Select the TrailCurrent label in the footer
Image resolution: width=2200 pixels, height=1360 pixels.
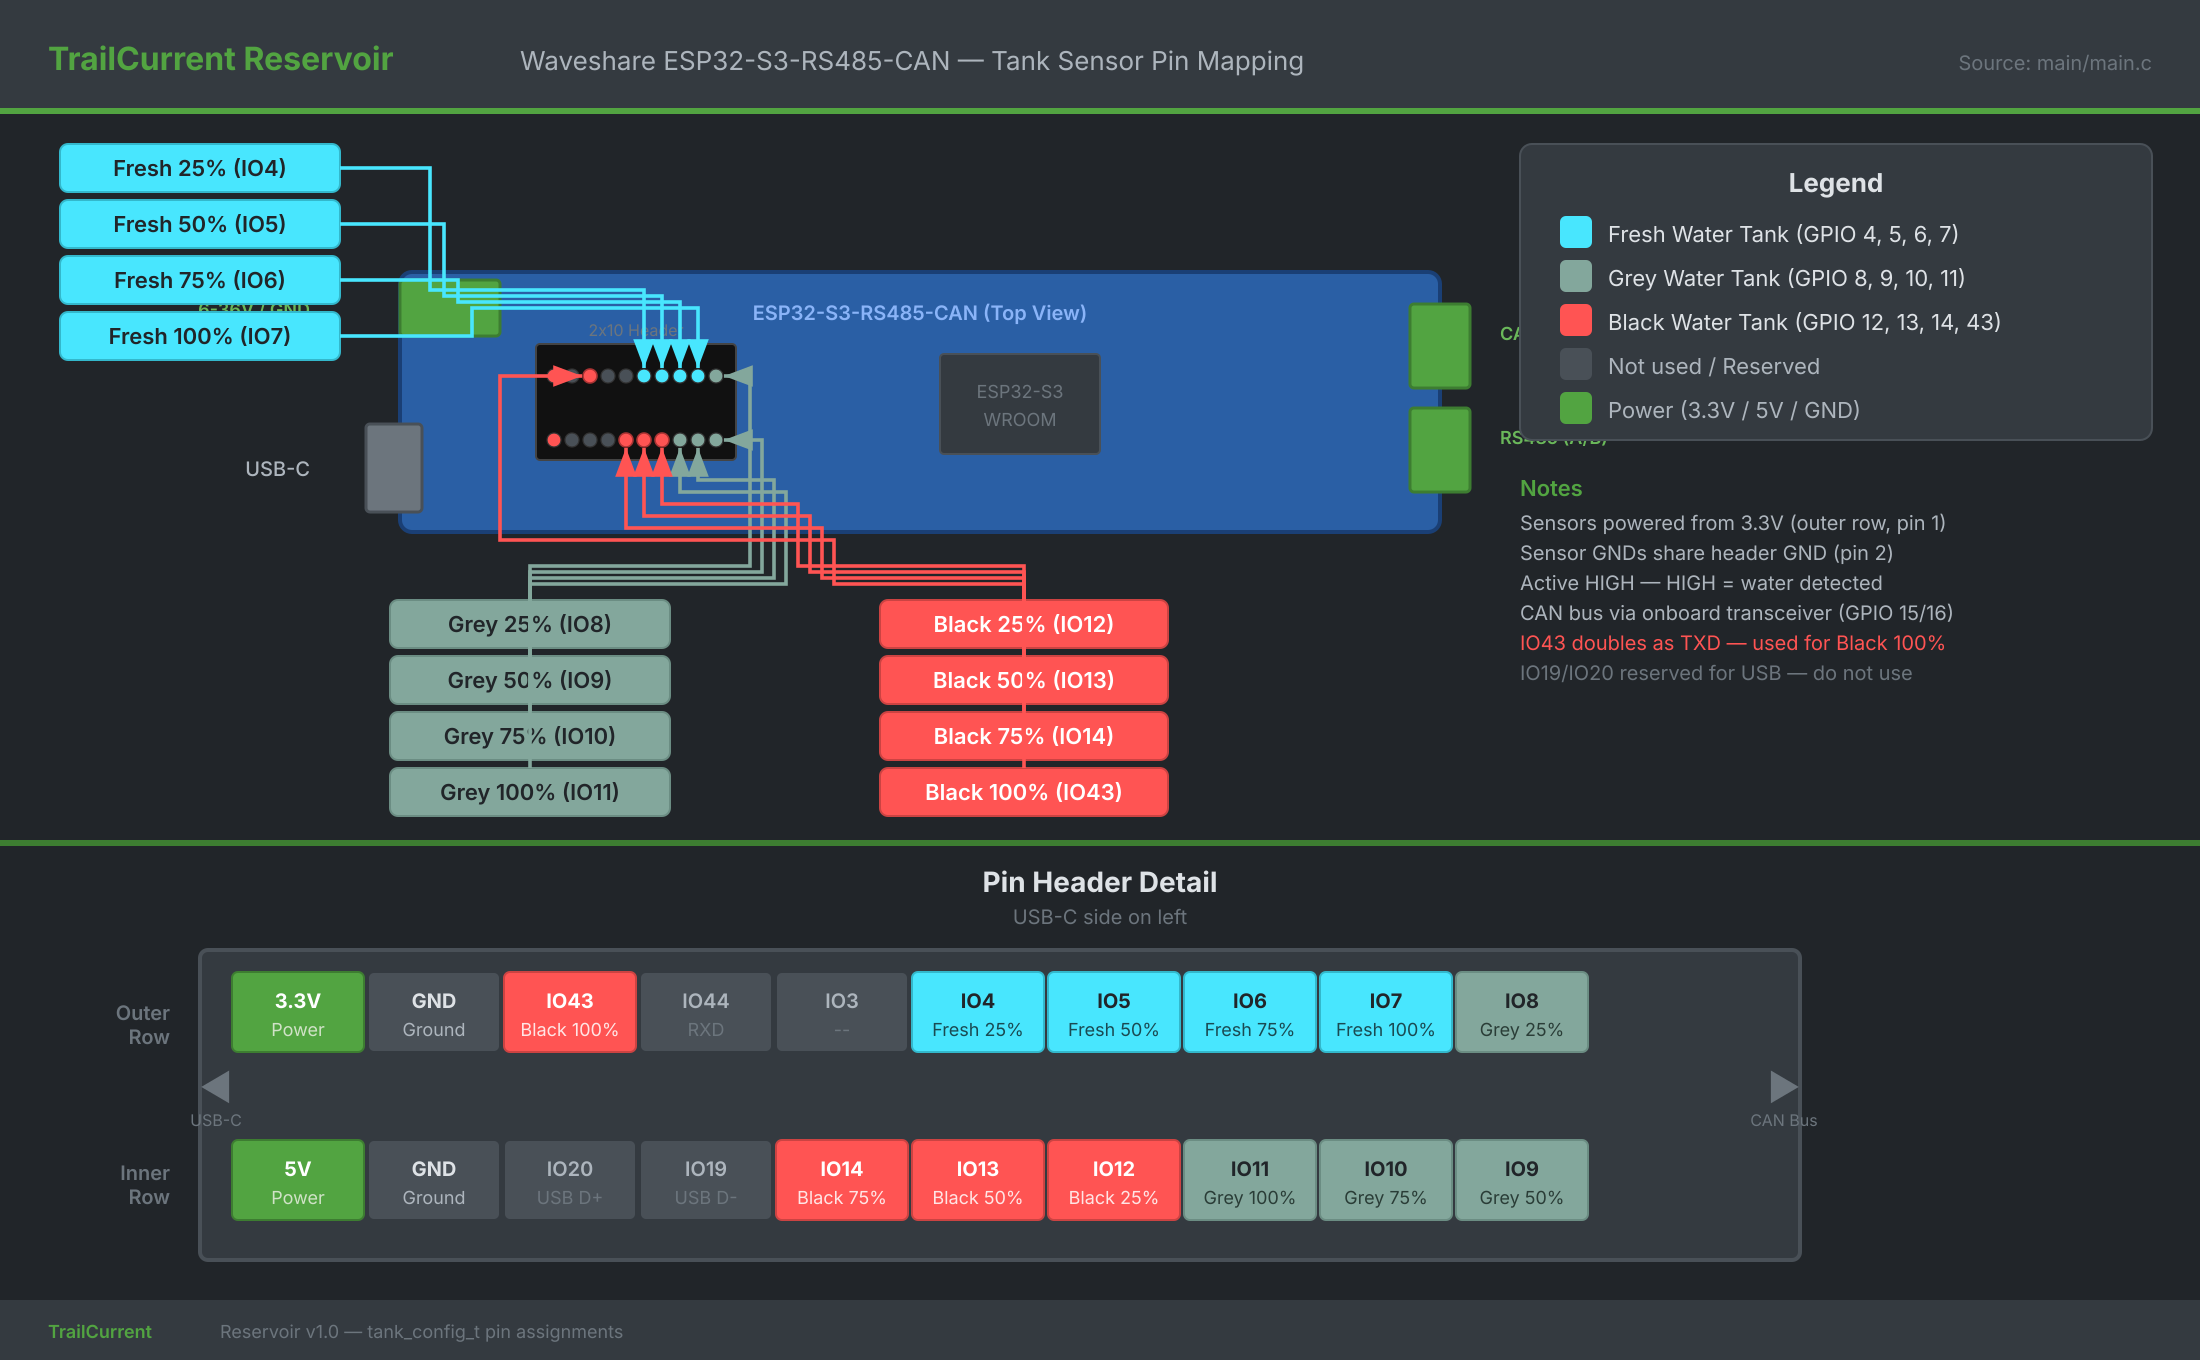(x=100, y=1331)
